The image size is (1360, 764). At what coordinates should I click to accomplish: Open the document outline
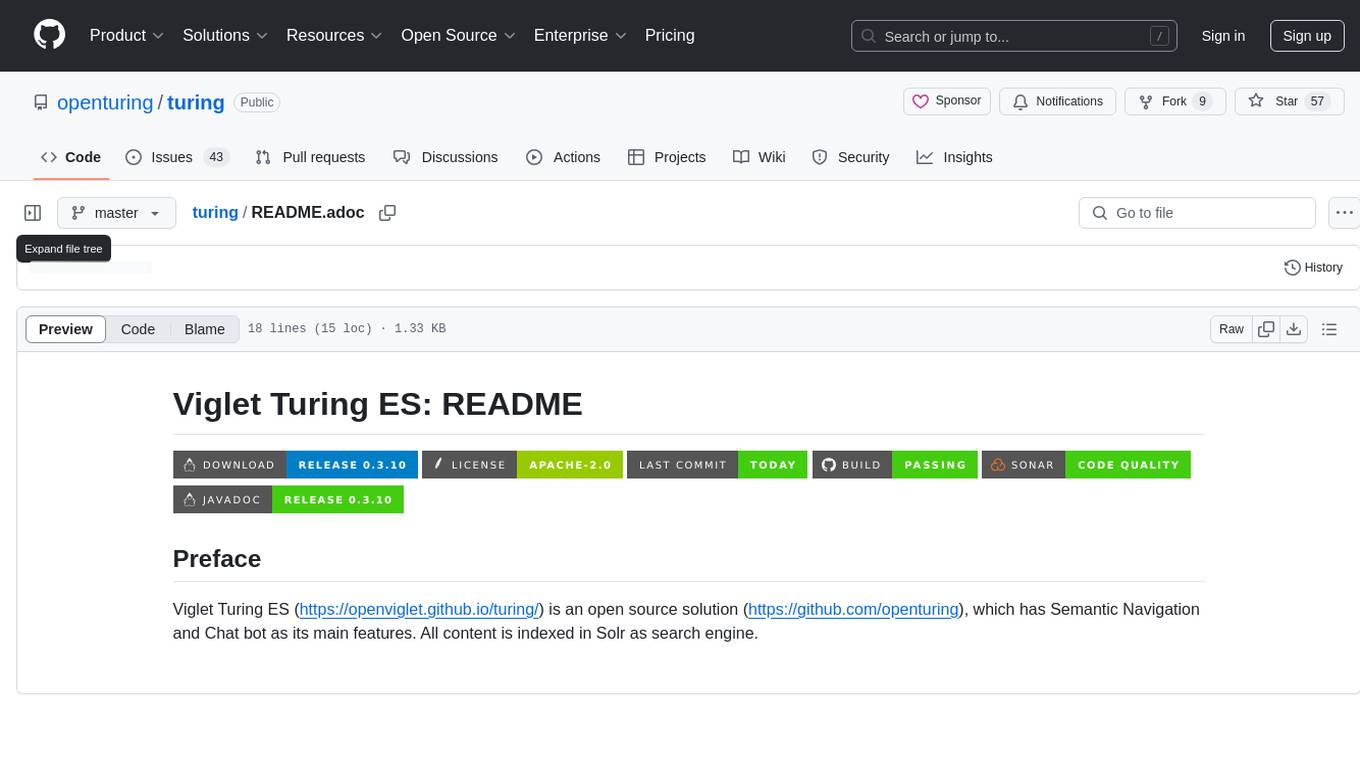tap(1329, 329)
